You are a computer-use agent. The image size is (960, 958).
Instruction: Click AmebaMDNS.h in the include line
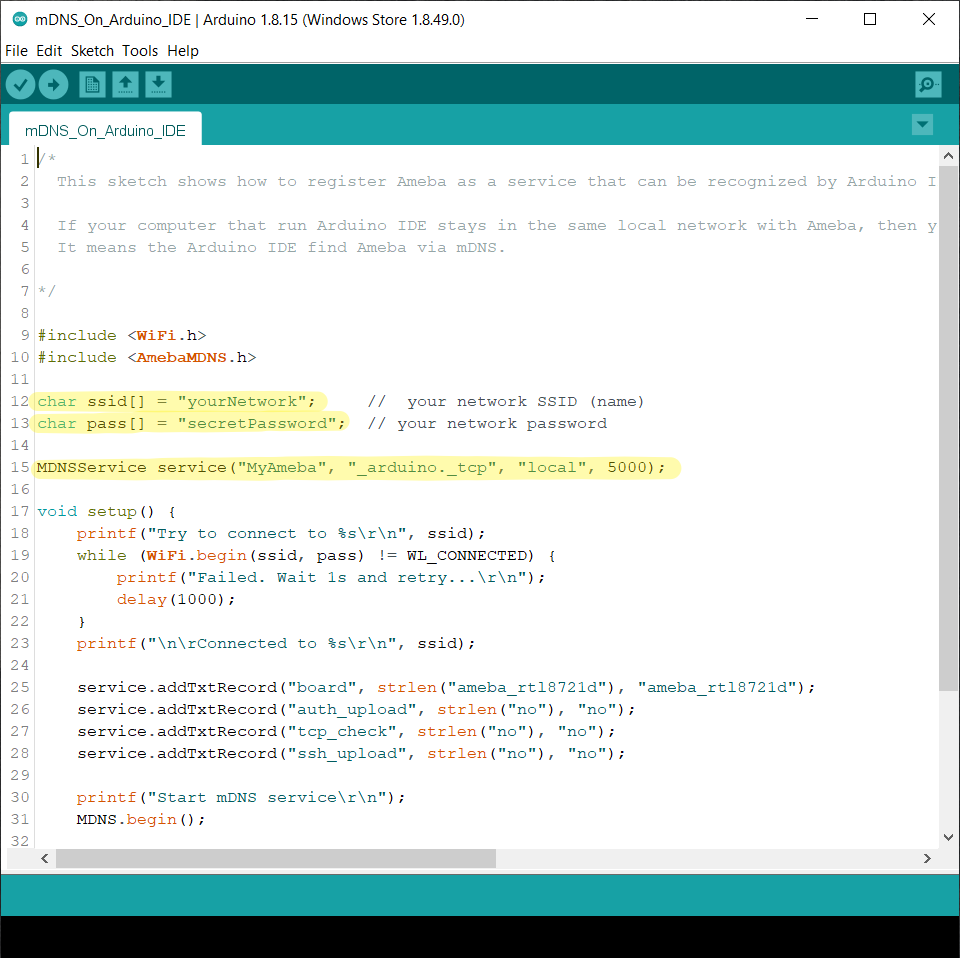coord(192,357)
